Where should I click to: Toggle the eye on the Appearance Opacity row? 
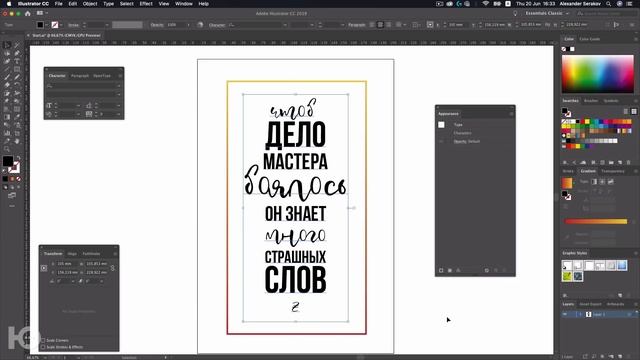click(441, 142)
